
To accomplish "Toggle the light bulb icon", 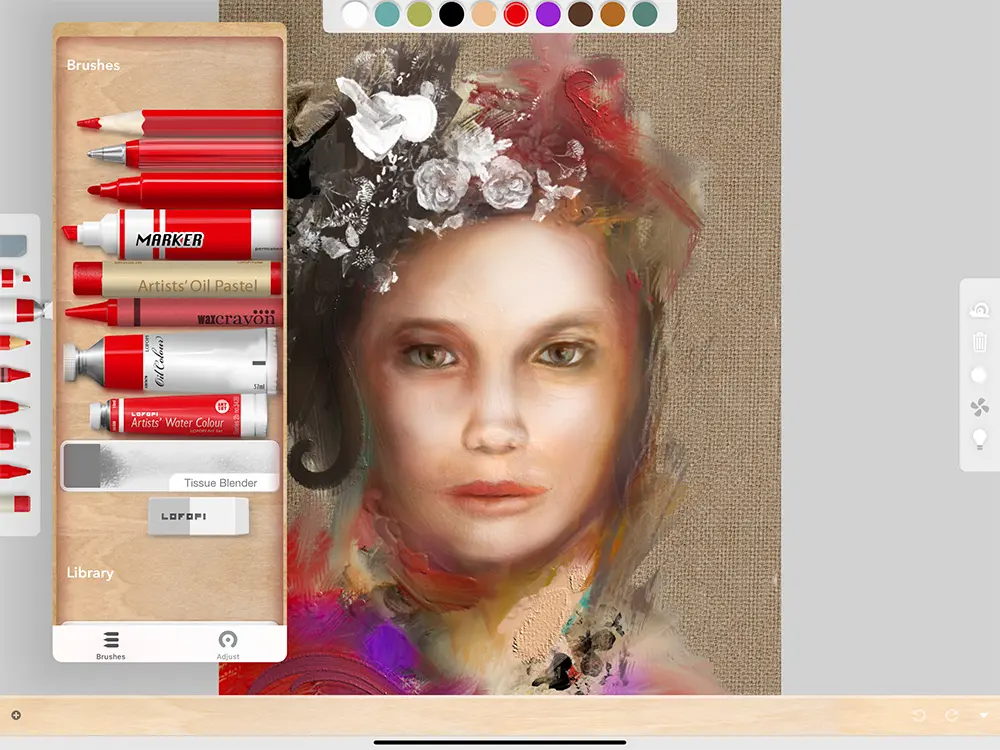I will click(x=979, y=439).
